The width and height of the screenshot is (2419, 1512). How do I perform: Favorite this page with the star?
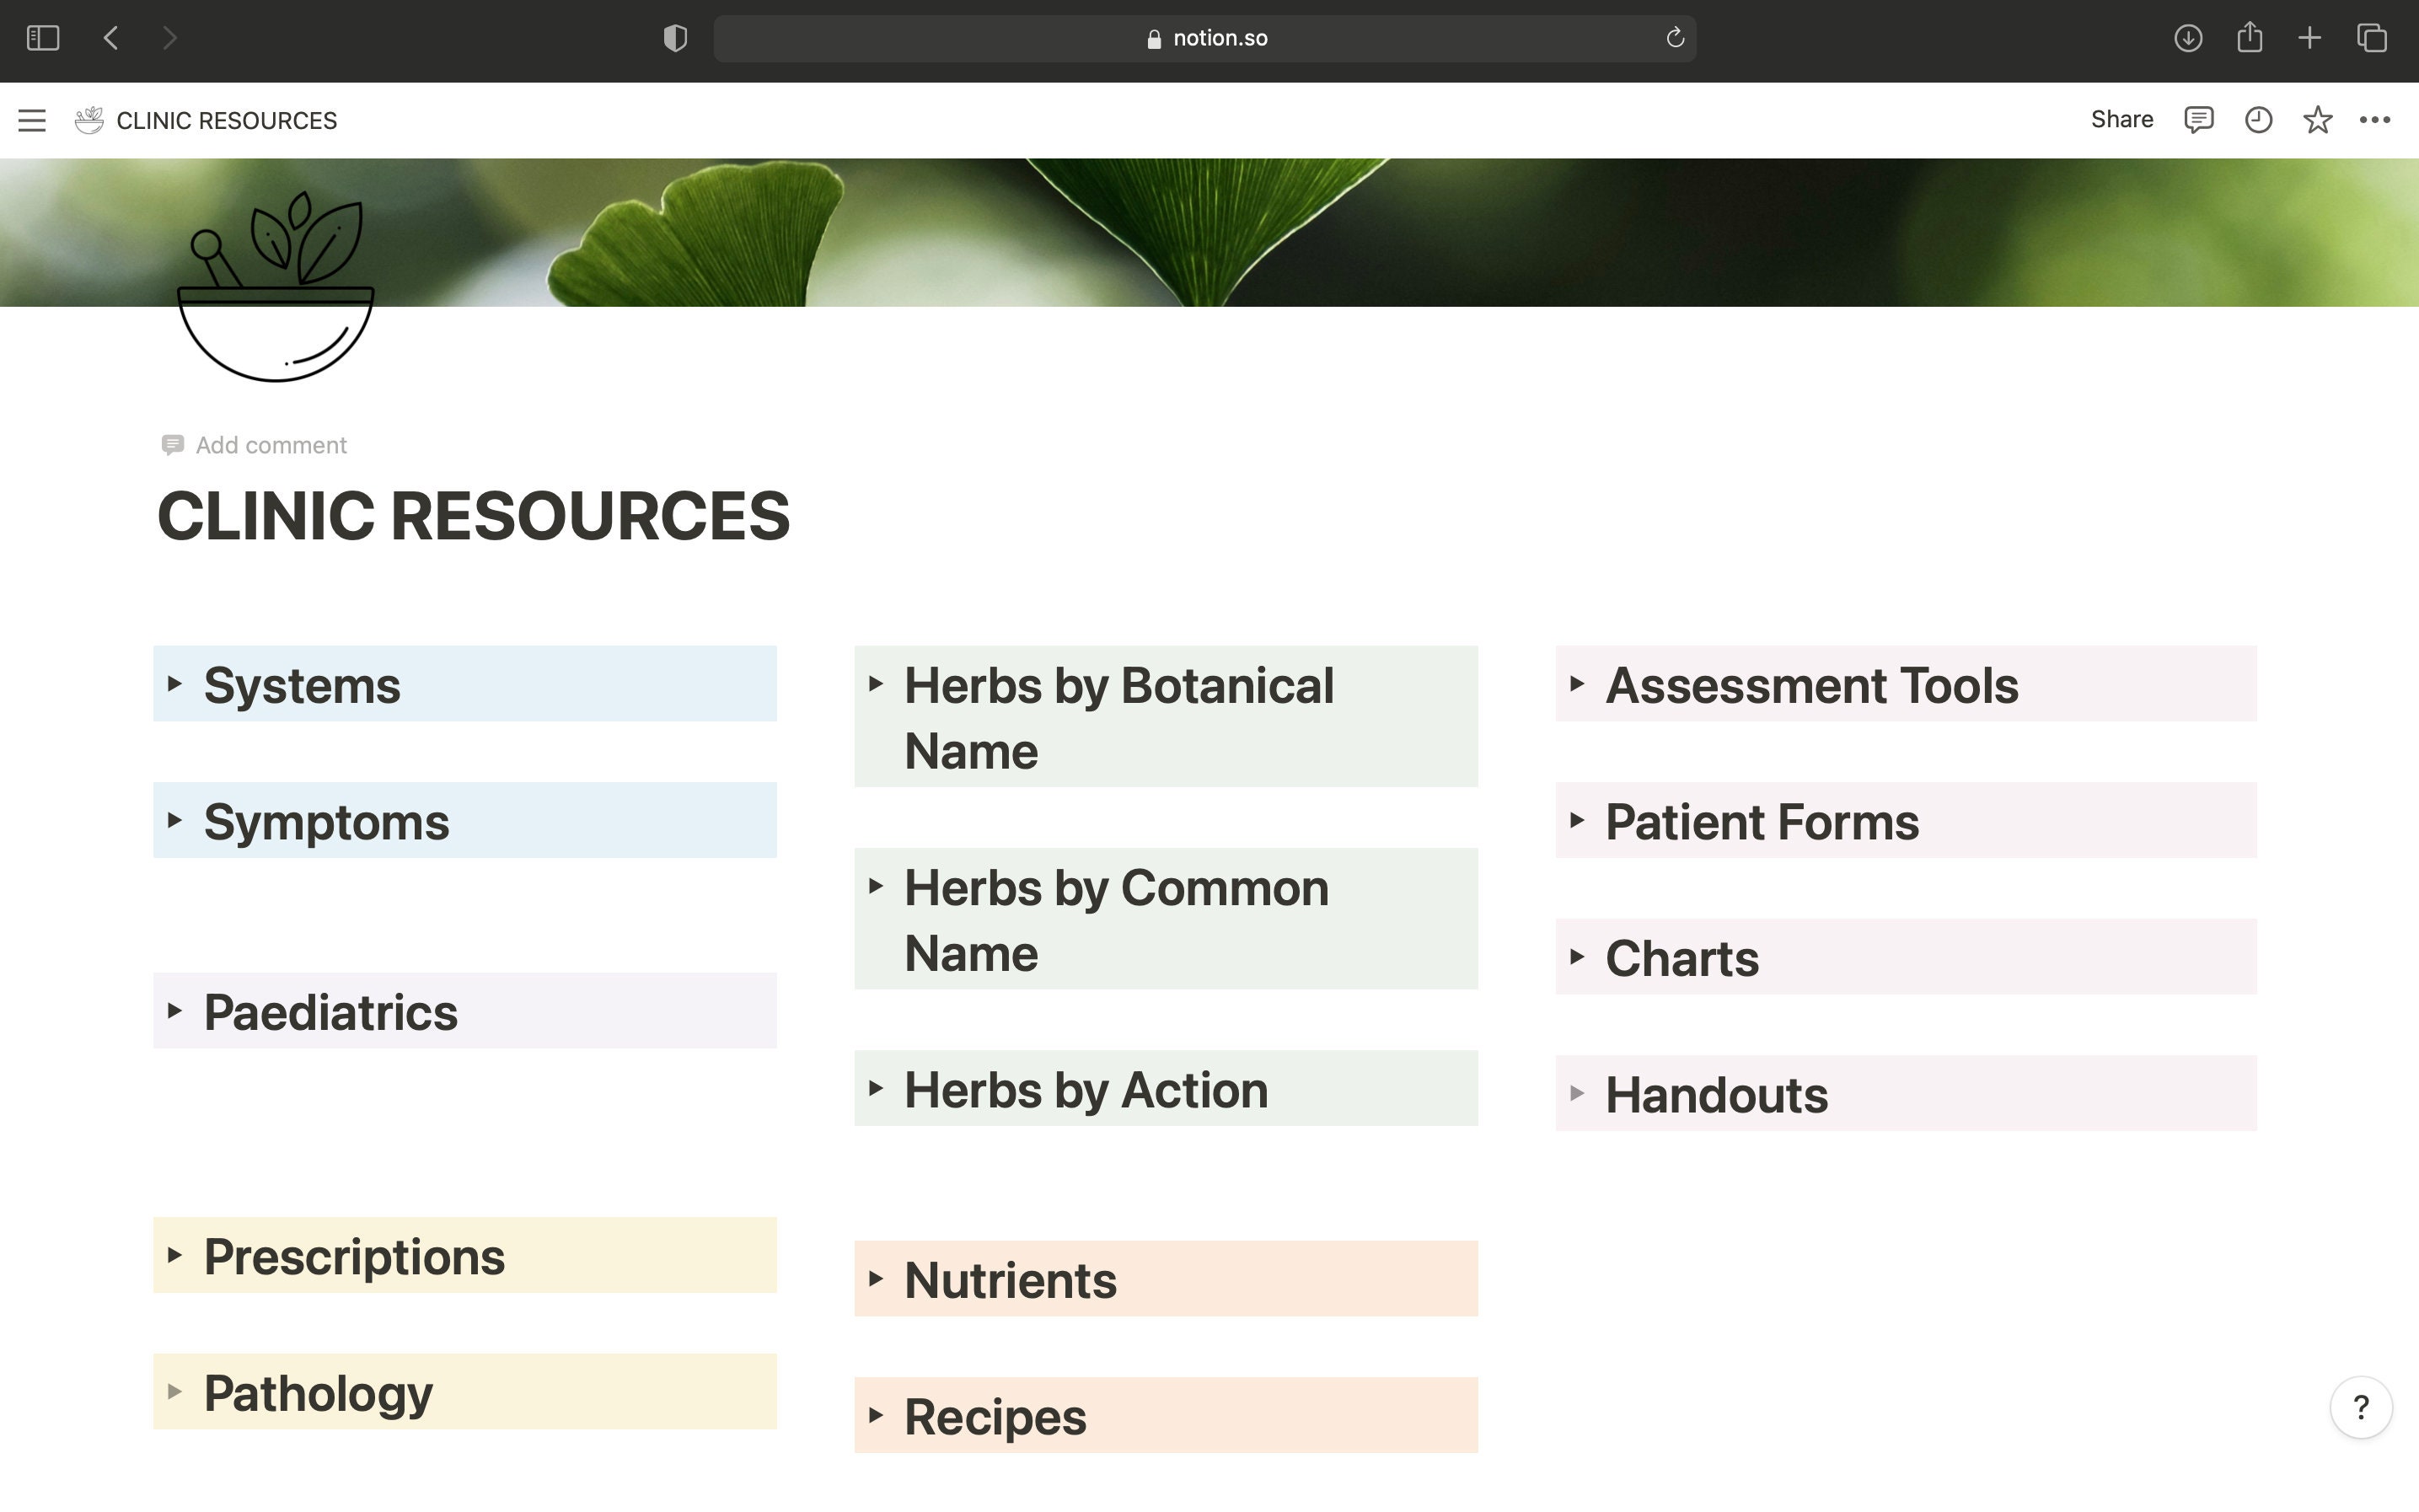[x=2318, y=120]
